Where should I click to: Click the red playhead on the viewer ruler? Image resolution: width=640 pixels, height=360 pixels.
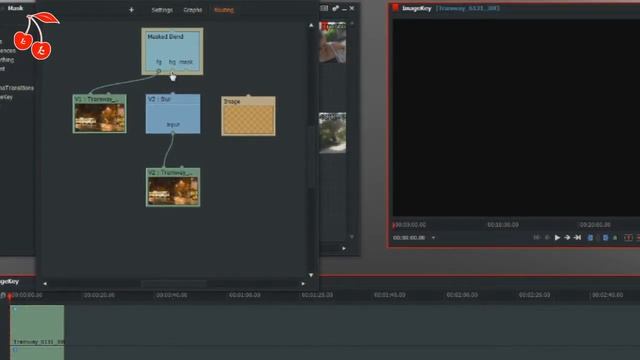click(394, 225)
